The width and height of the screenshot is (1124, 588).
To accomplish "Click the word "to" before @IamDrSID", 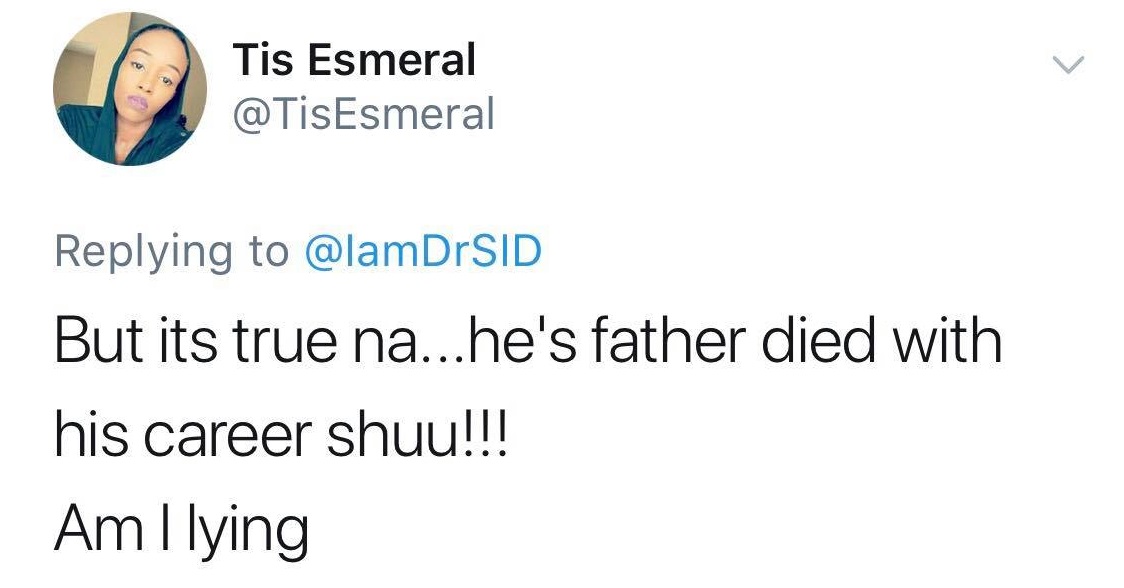I will [267, 251].
